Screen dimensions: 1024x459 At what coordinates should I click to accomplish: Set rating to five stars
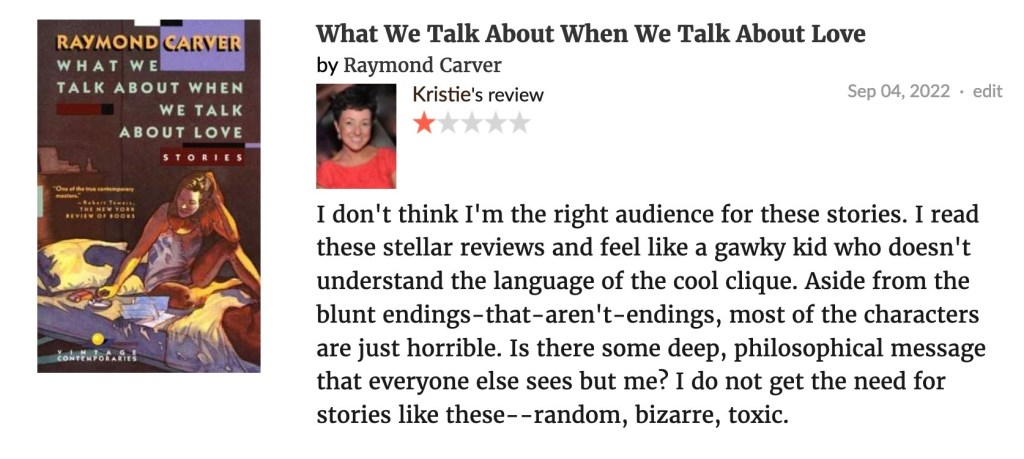519,123
